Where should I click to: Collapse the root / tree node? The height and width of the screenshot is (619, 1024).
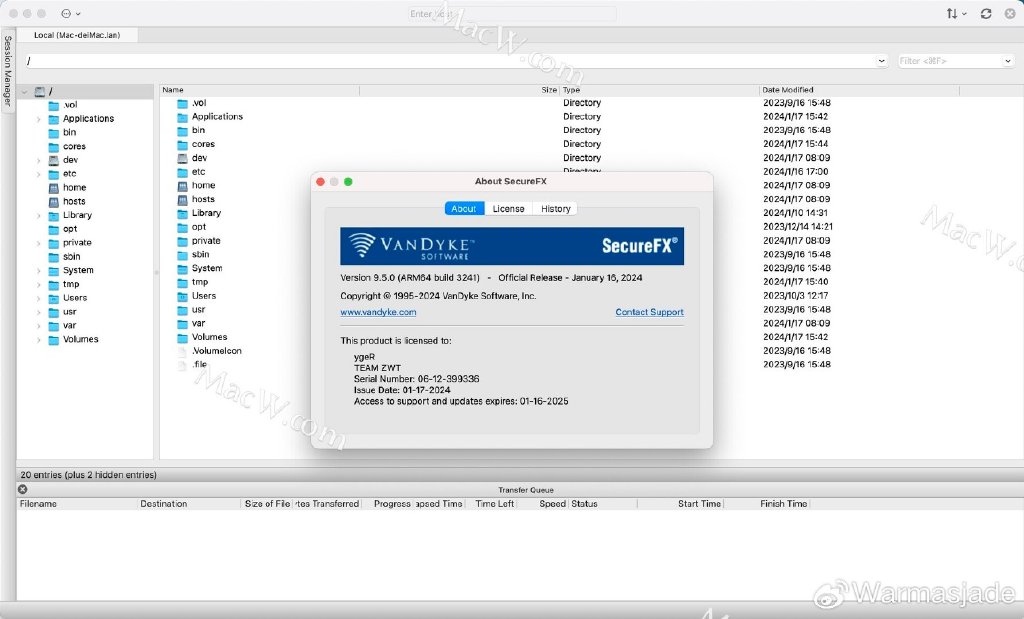point(25,92)
